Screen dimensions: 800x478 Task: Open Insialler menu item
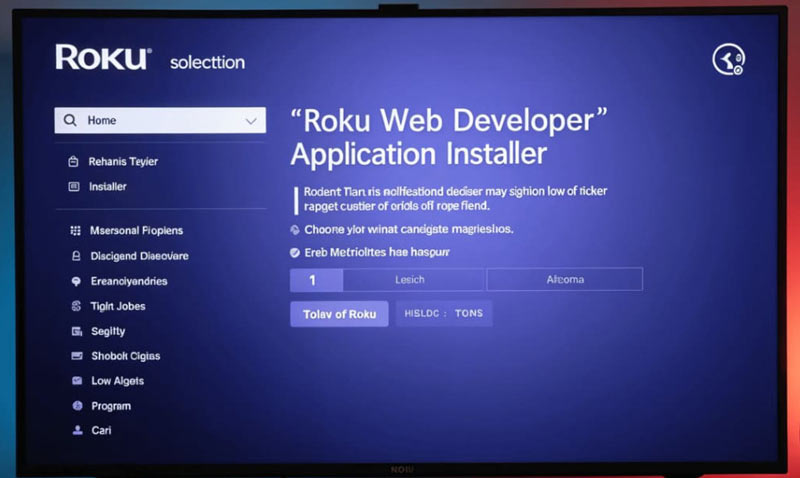(x=108, y=187)
